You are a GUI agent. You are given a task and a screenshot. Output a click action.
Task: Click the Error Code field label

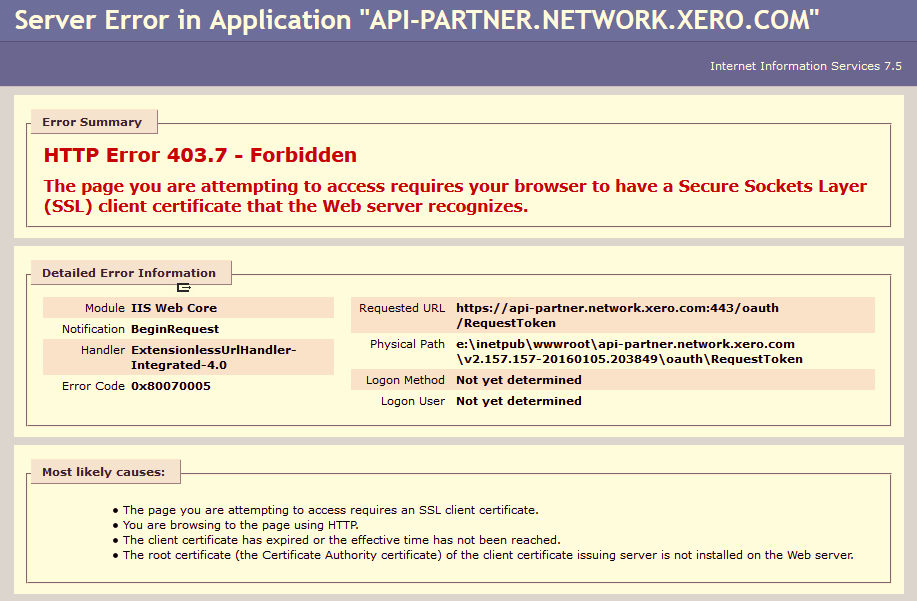tap(94, 386)
